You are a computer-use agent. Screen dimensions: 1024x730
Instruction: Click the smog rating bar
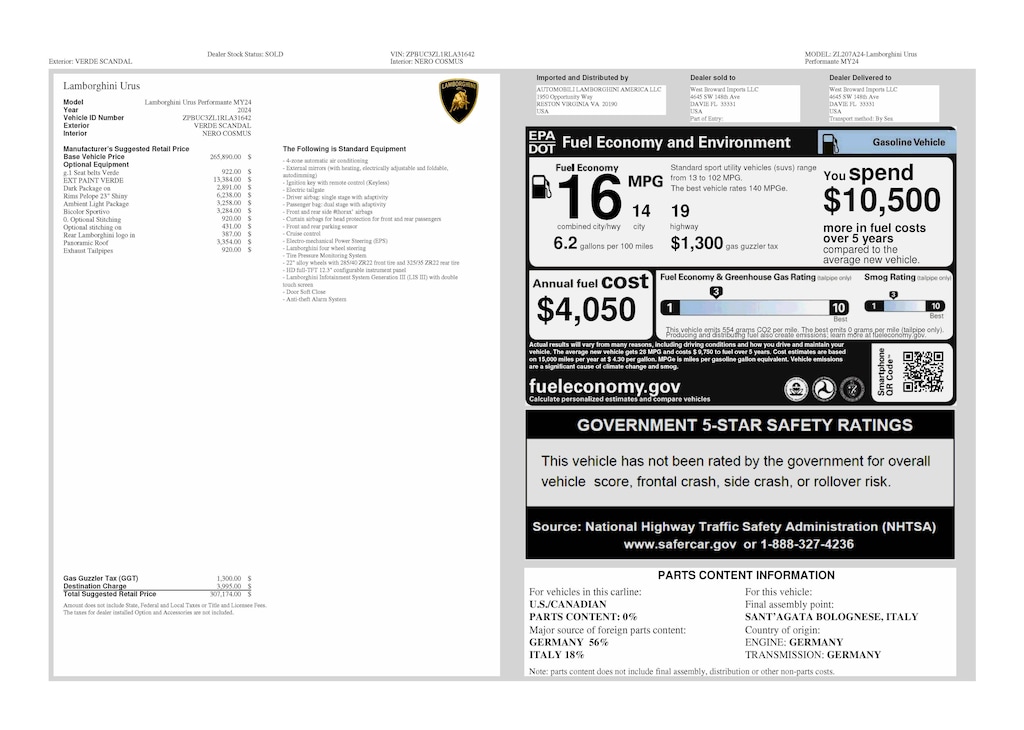(x=904, y=306)
